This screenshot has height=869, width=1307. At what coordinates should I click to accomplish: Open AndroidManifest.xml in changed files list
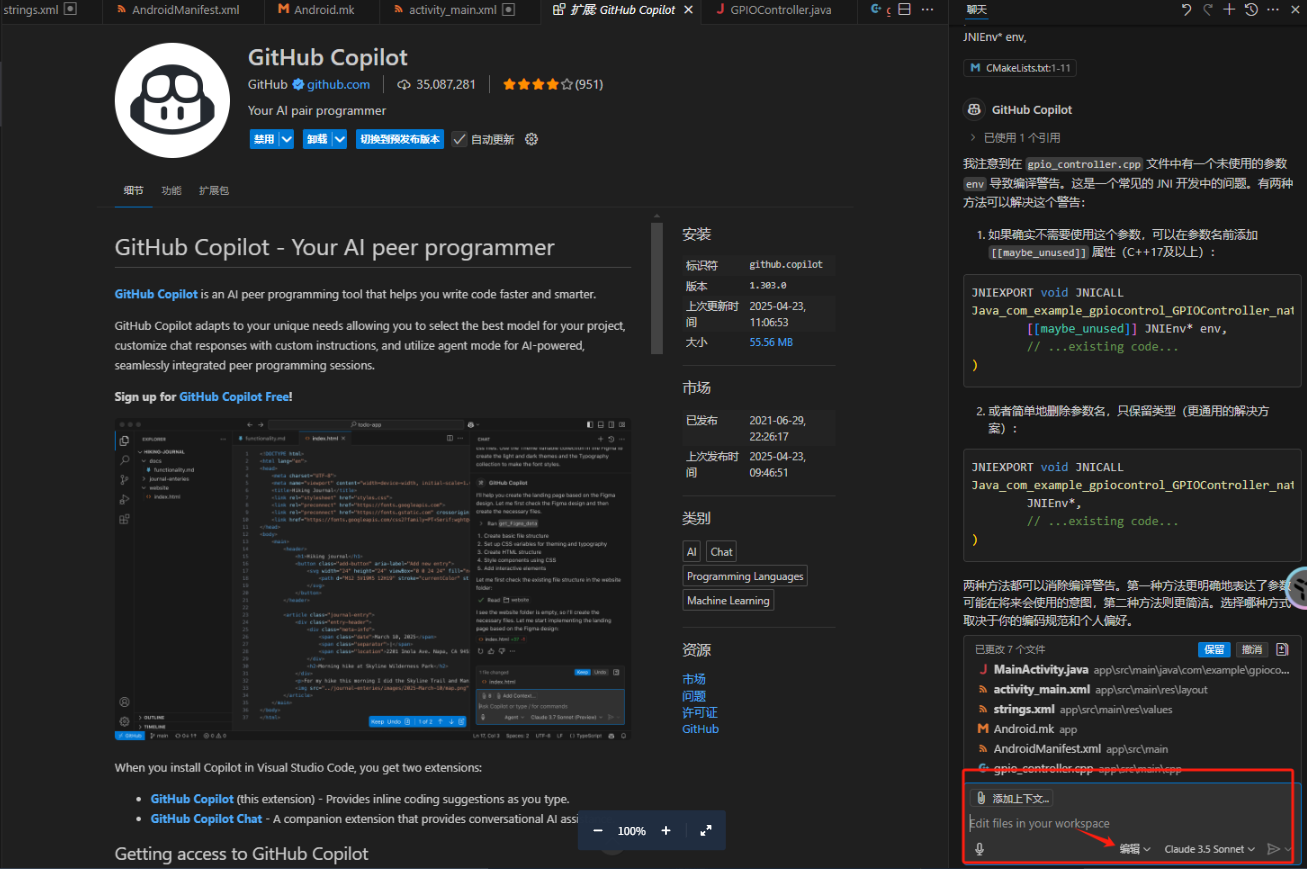(1133, 748)
